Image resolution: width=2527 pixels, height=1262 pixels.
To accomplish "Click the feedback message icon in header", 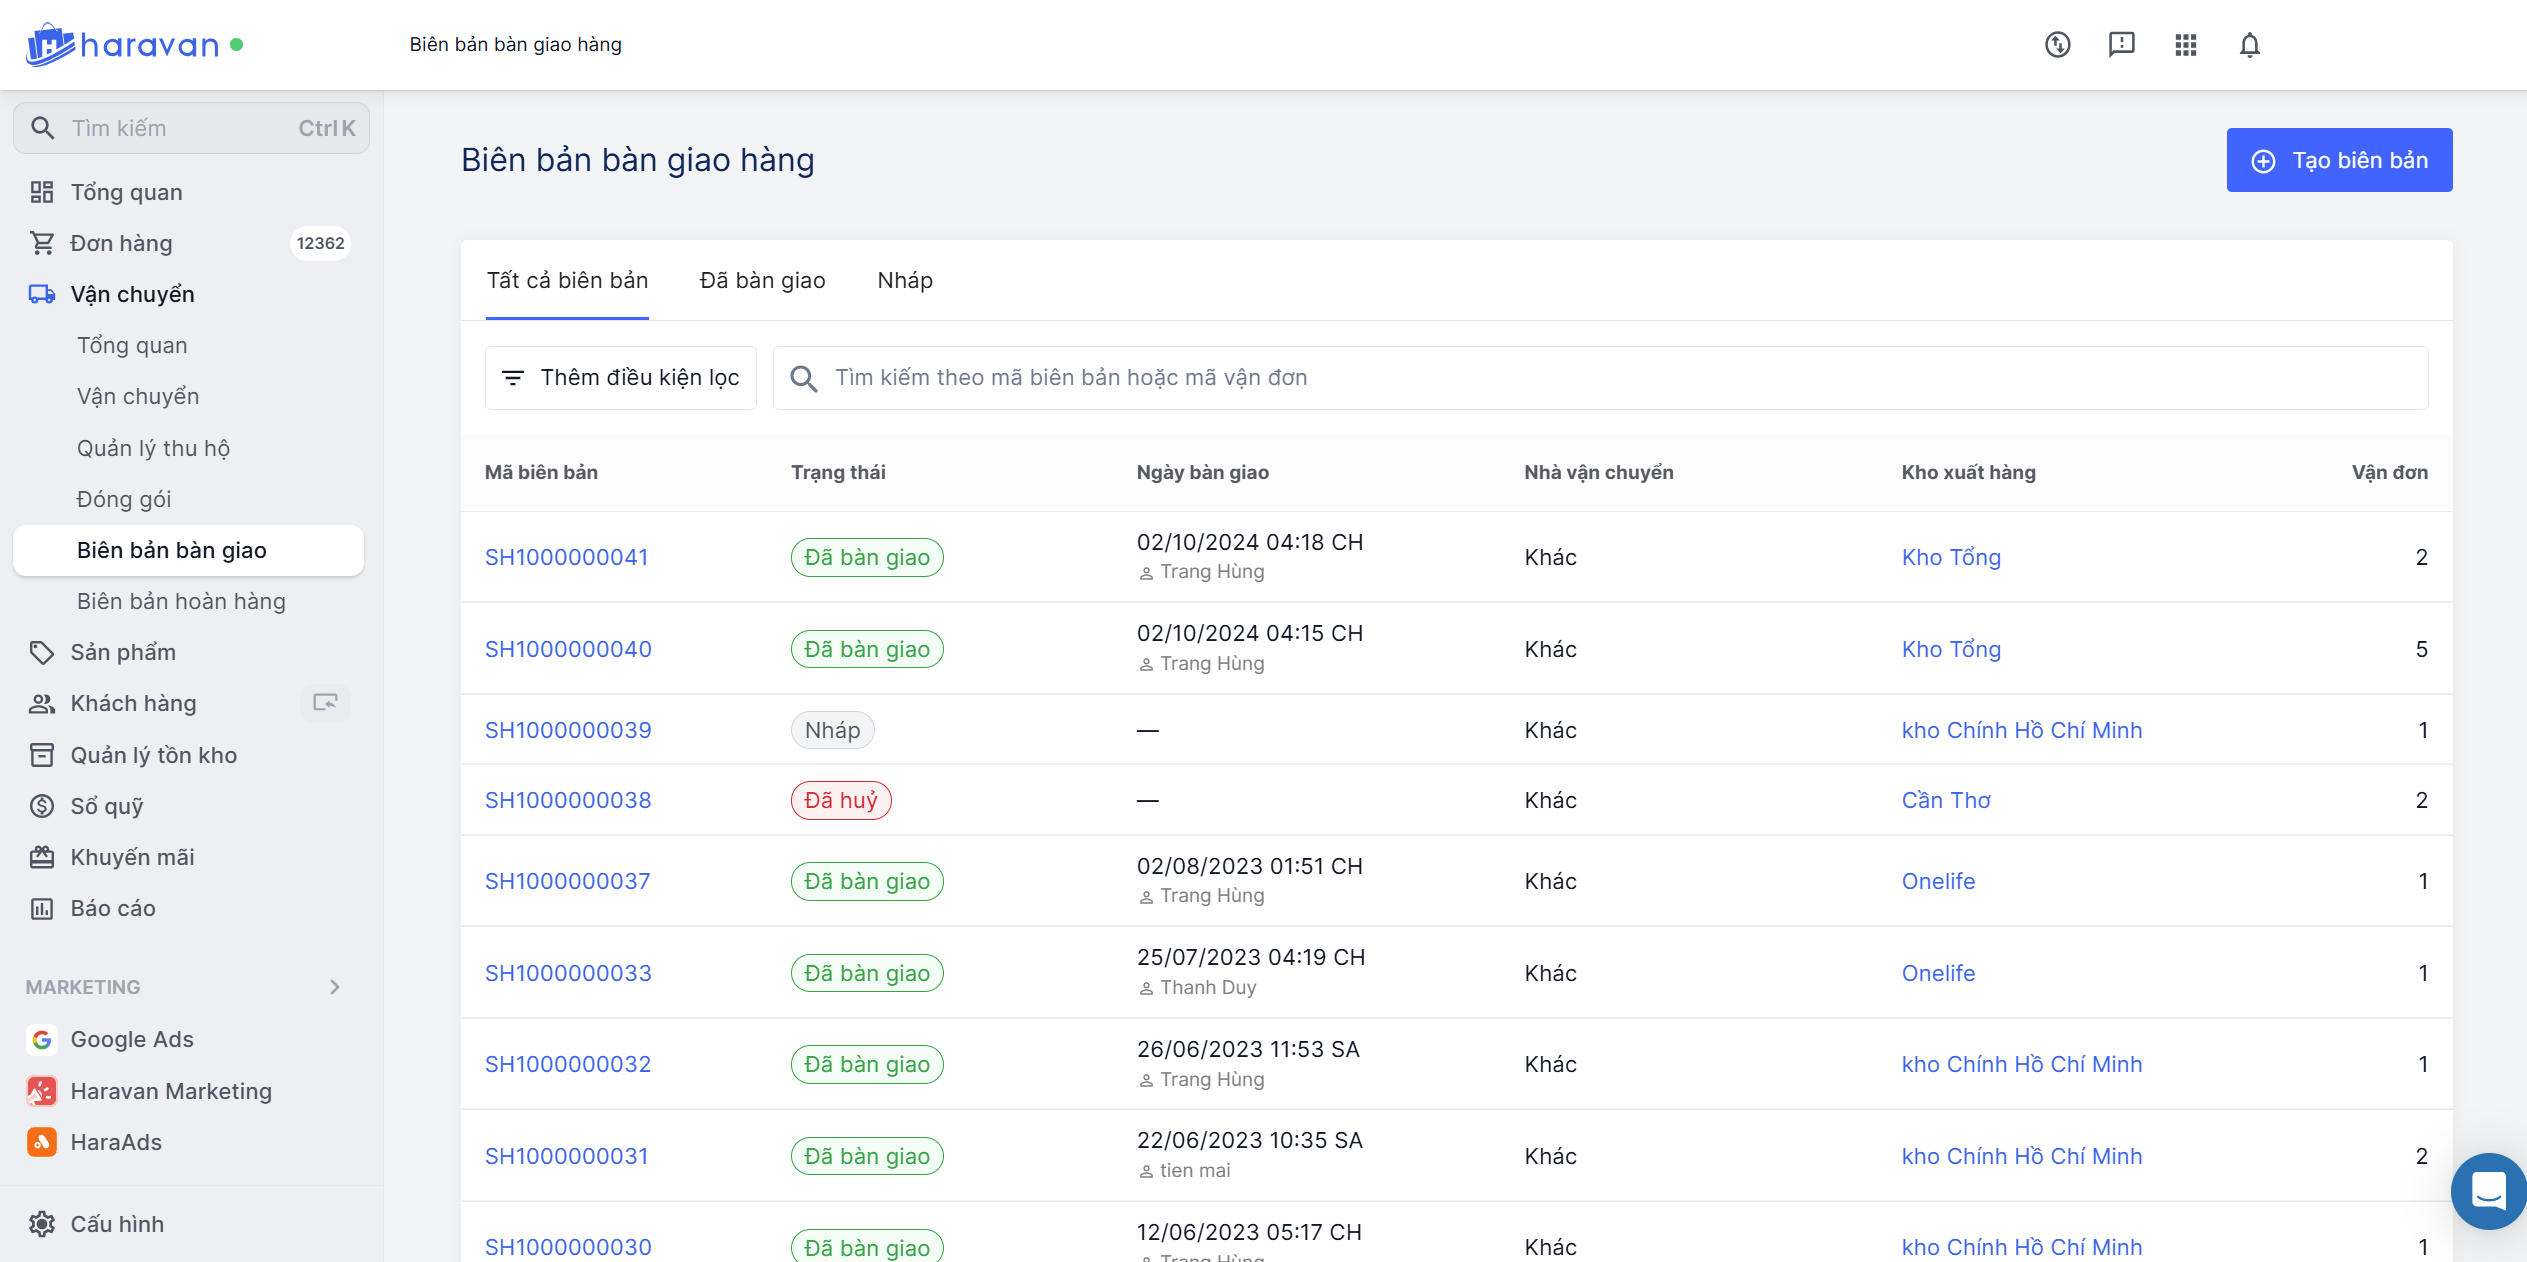I will pyautogui.click(x=2121, y=44).
